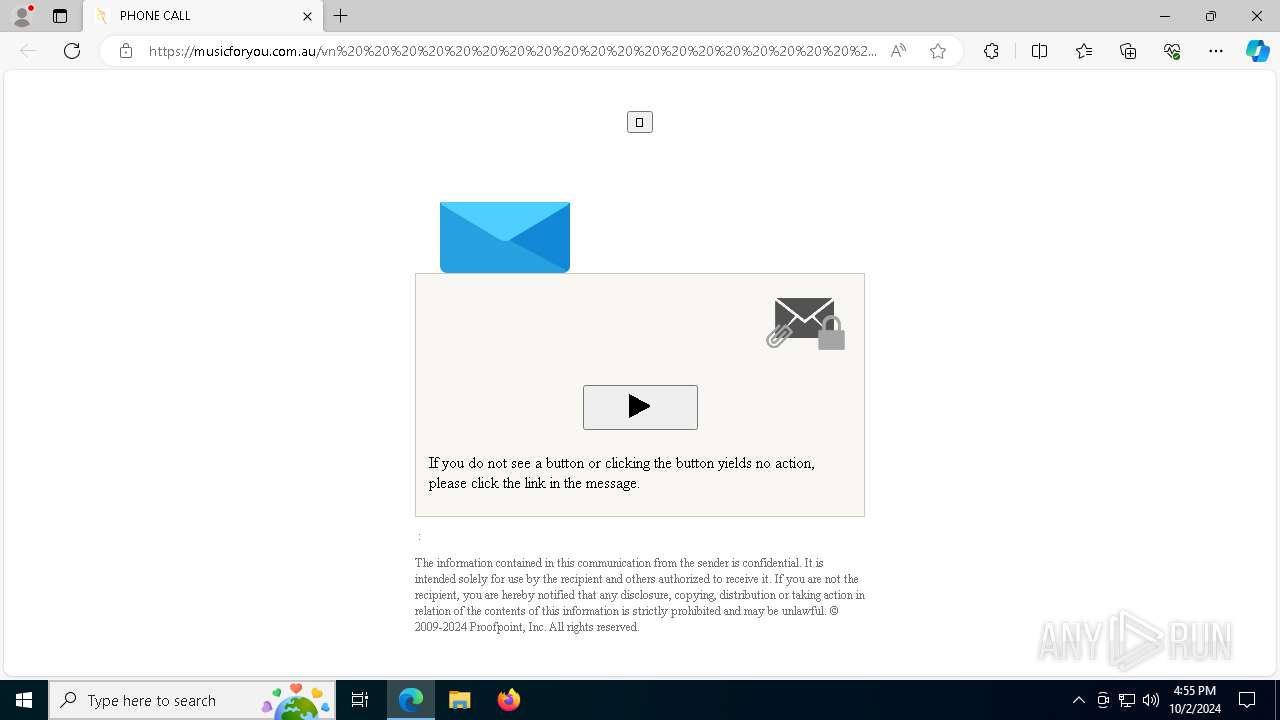1280x720 pixels.
Task: Click the play arrow button in the message
Action: [640, 407]
